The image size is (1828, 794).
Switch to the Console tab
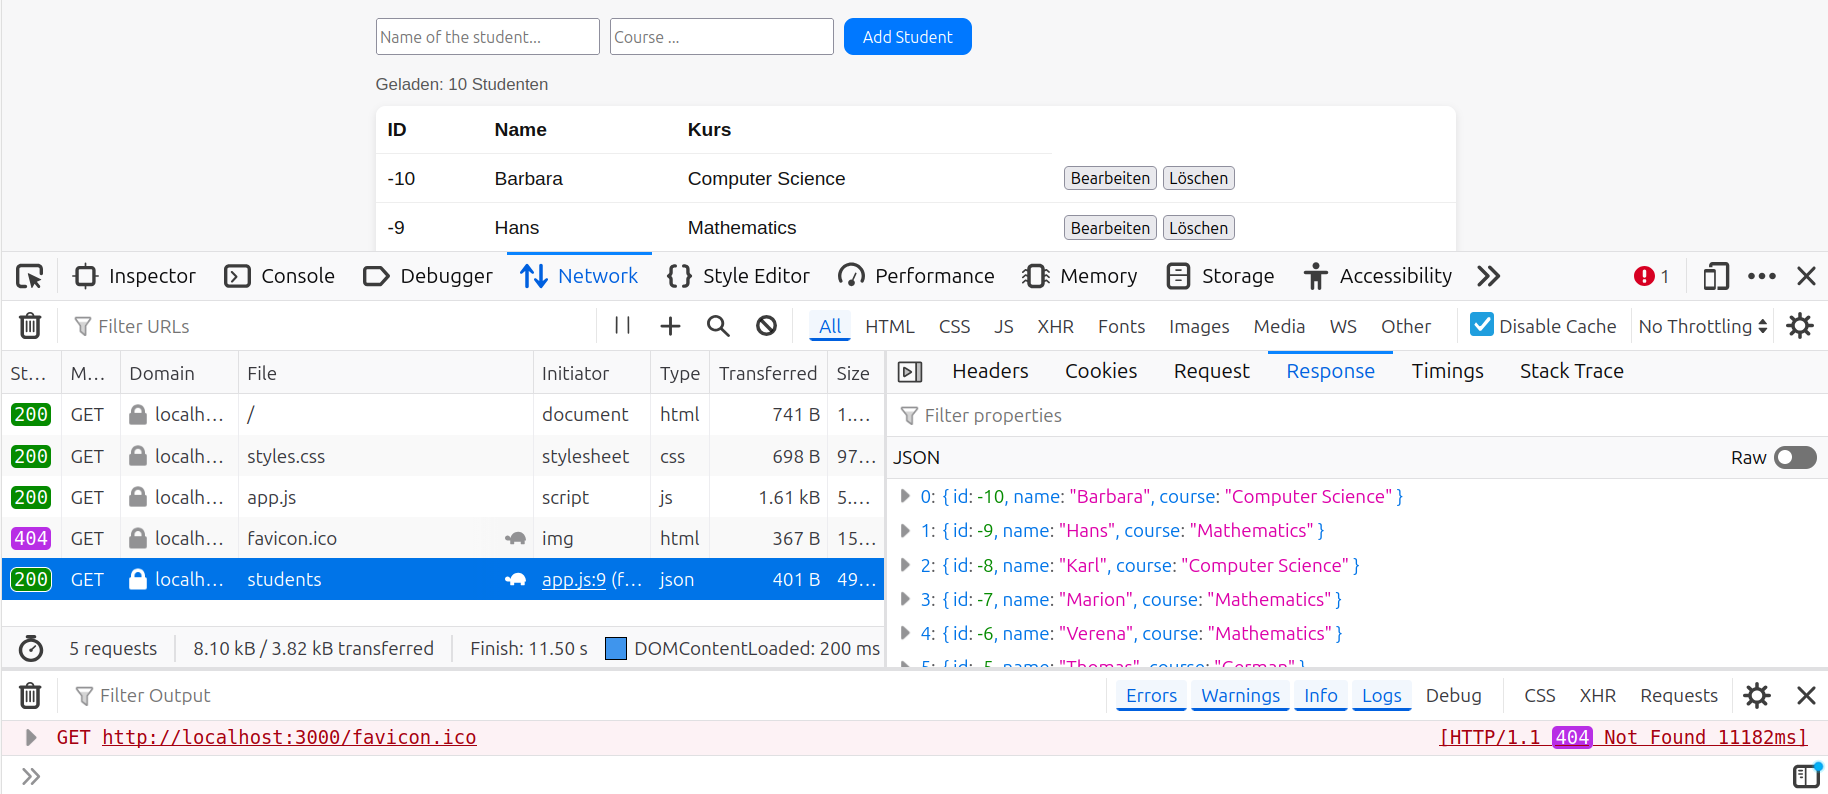(x=280, y=276)
